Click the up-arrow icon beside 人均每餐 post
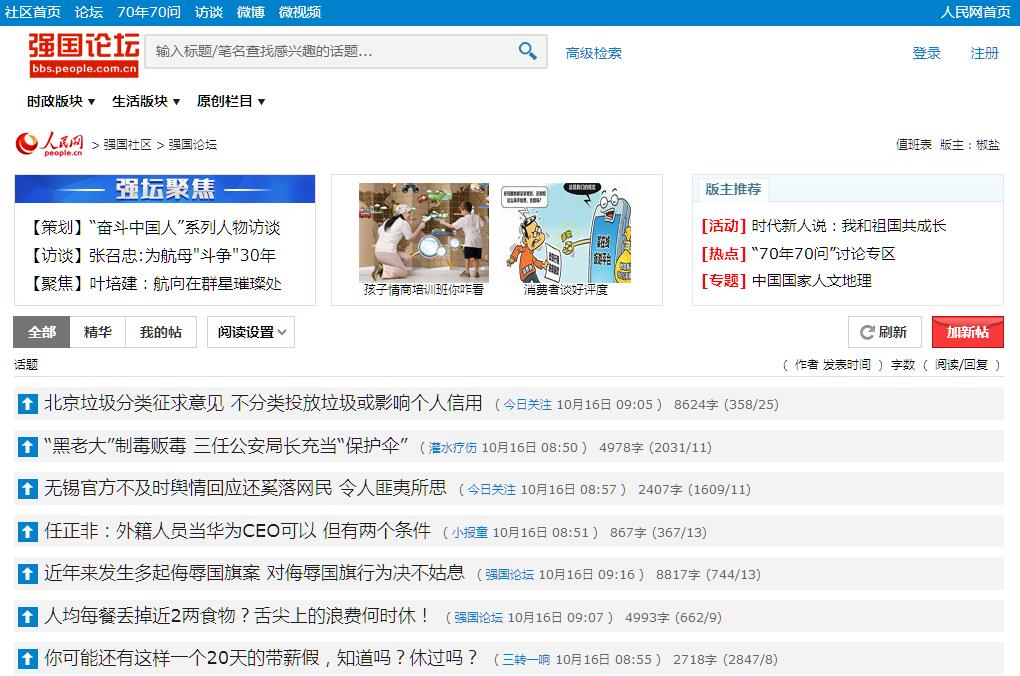Viewport: 1020px width, 676px height. pos(27,617)
